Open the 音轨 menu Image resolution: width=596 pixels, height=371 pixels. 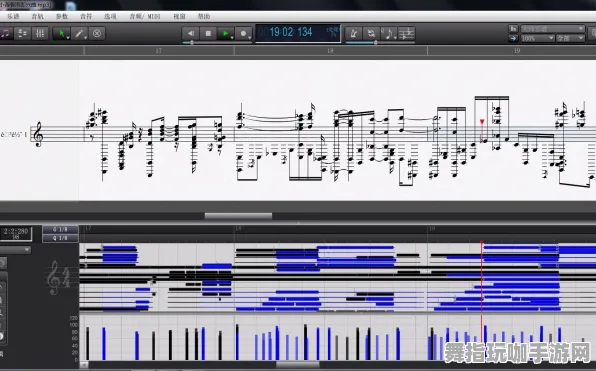coord(37,16)
